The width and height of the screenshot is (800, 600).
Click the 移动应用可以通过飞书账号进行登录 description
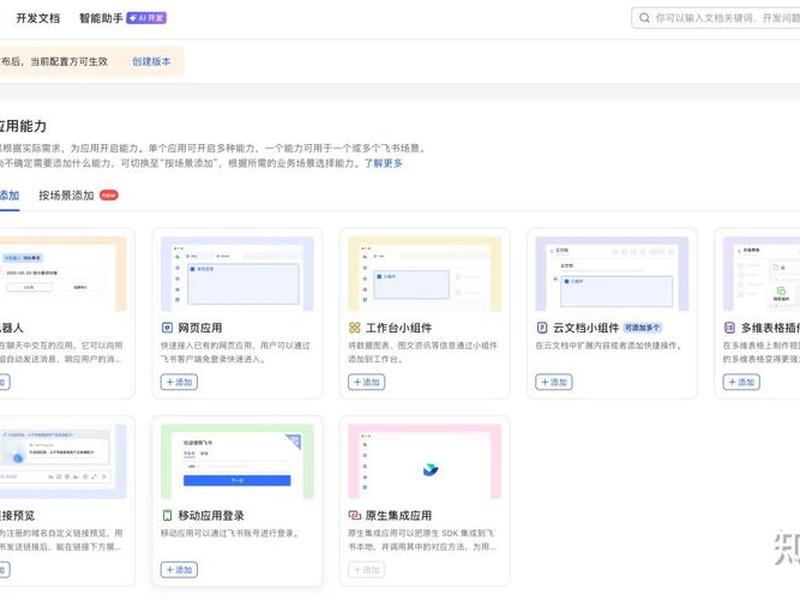(230, 533)
